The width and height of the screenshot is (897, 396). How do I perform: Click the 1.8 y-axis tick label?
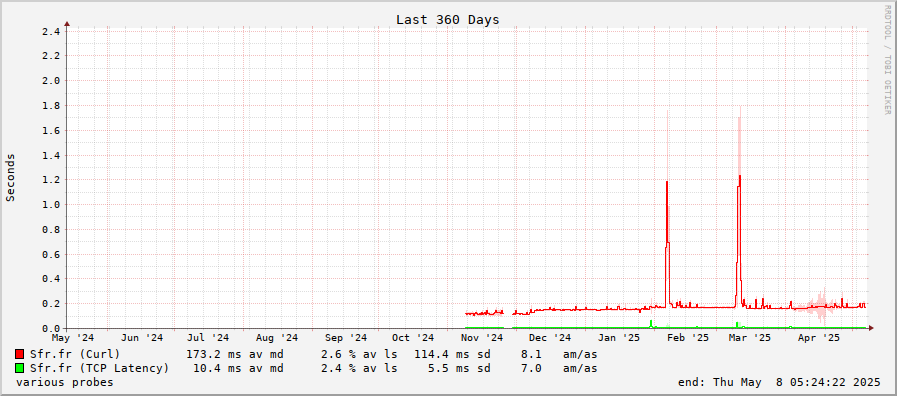51,106
